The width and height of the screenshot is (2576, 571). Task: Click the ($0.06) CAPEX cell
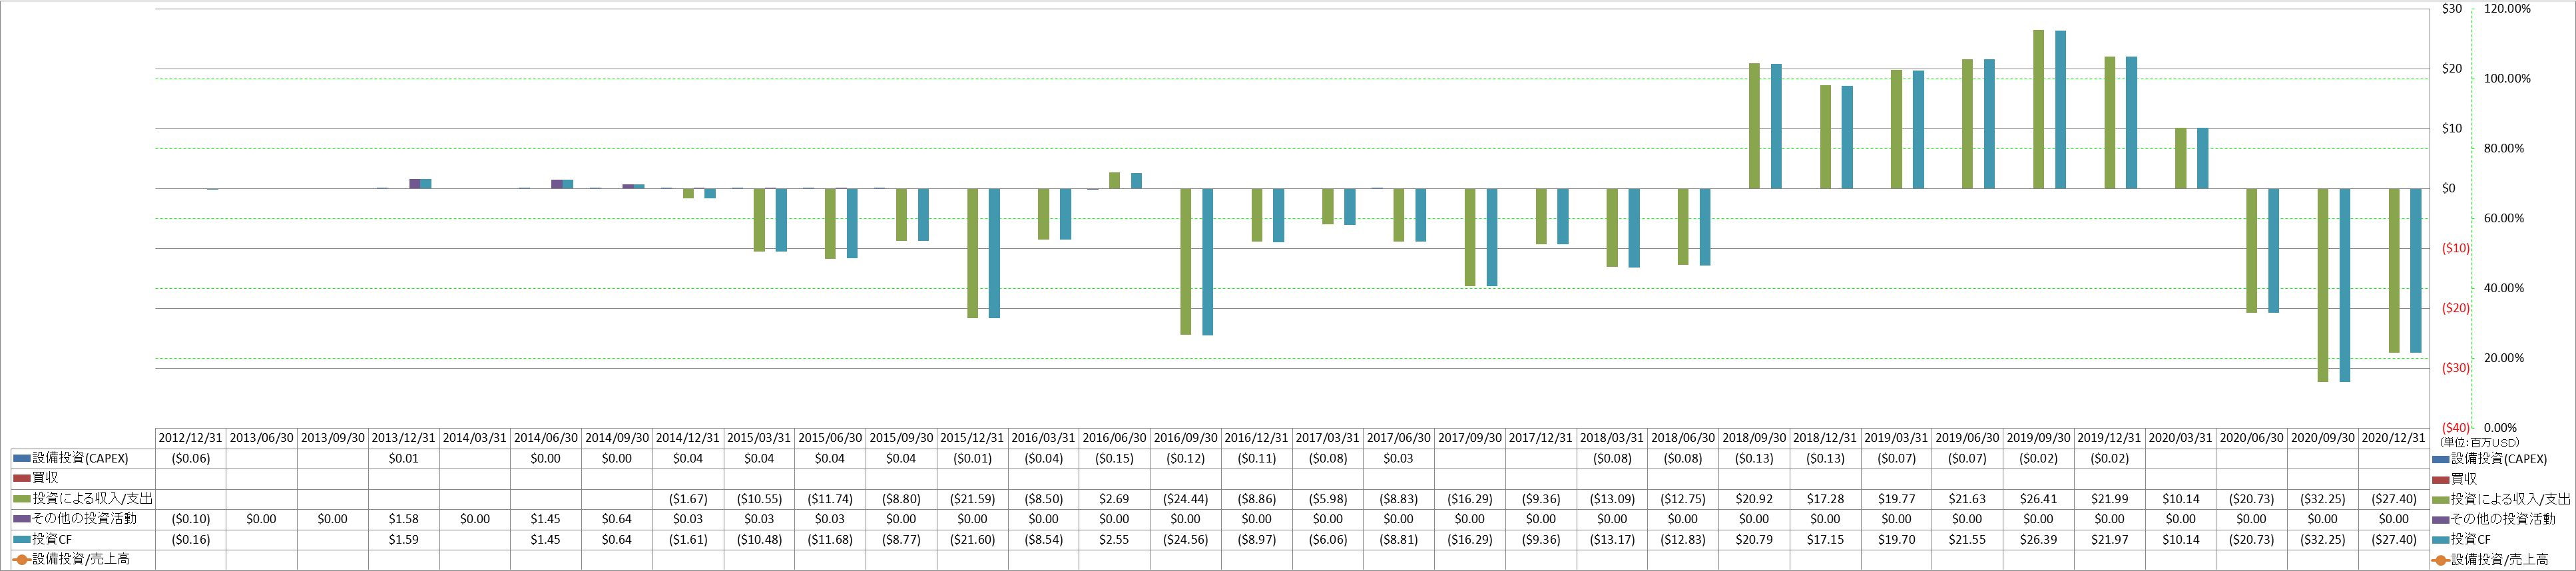(190, 459)
